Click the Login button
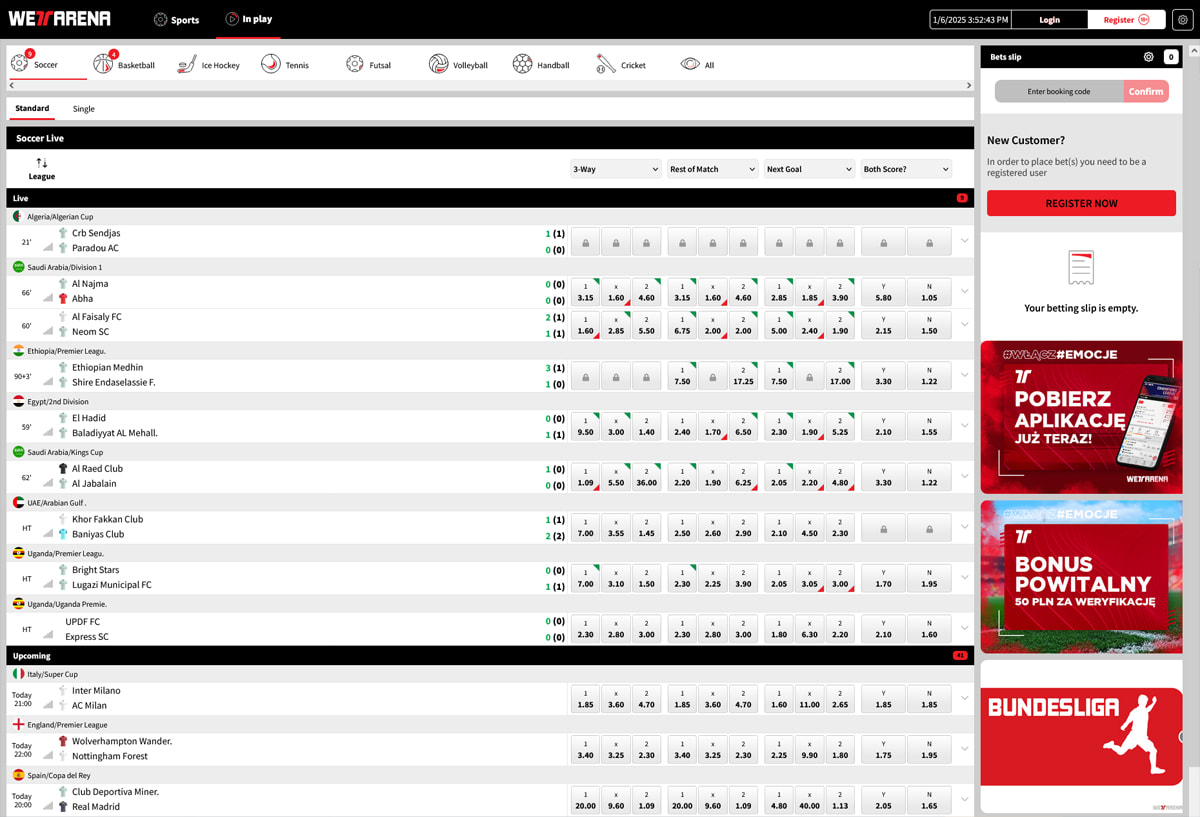Screen dimensions: 1200x817 [x=1049, y=19]
